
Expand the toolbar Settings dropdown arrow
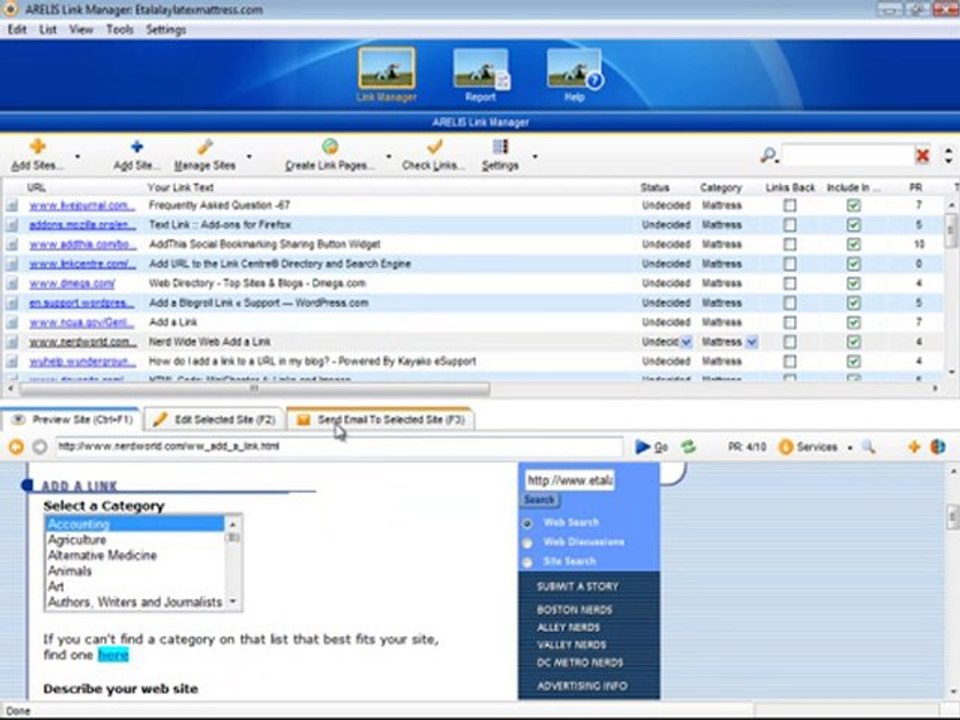click(x=535, y=157)
